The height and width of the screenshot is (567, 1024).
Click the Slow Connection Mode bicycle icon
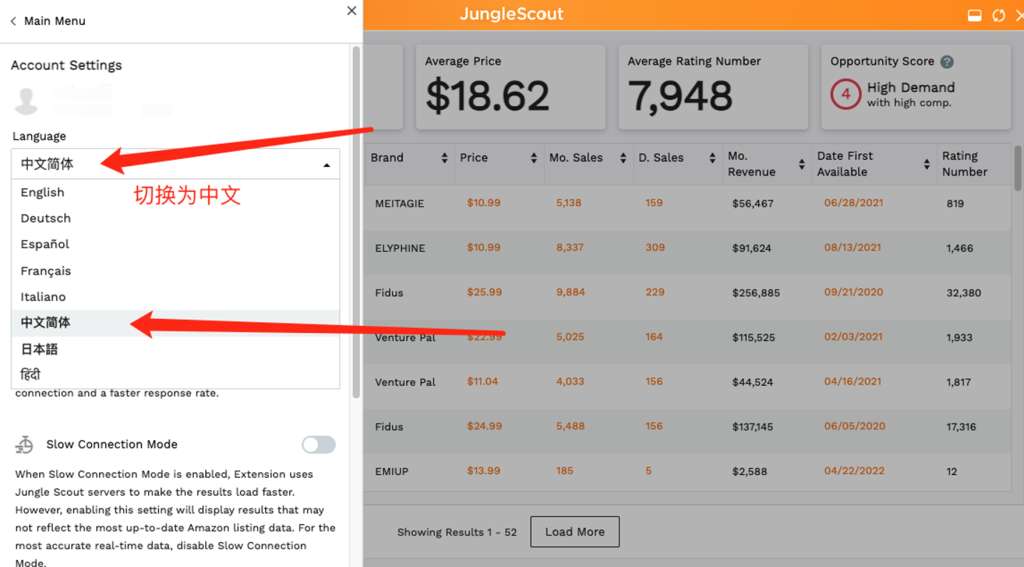coord(24,445)
